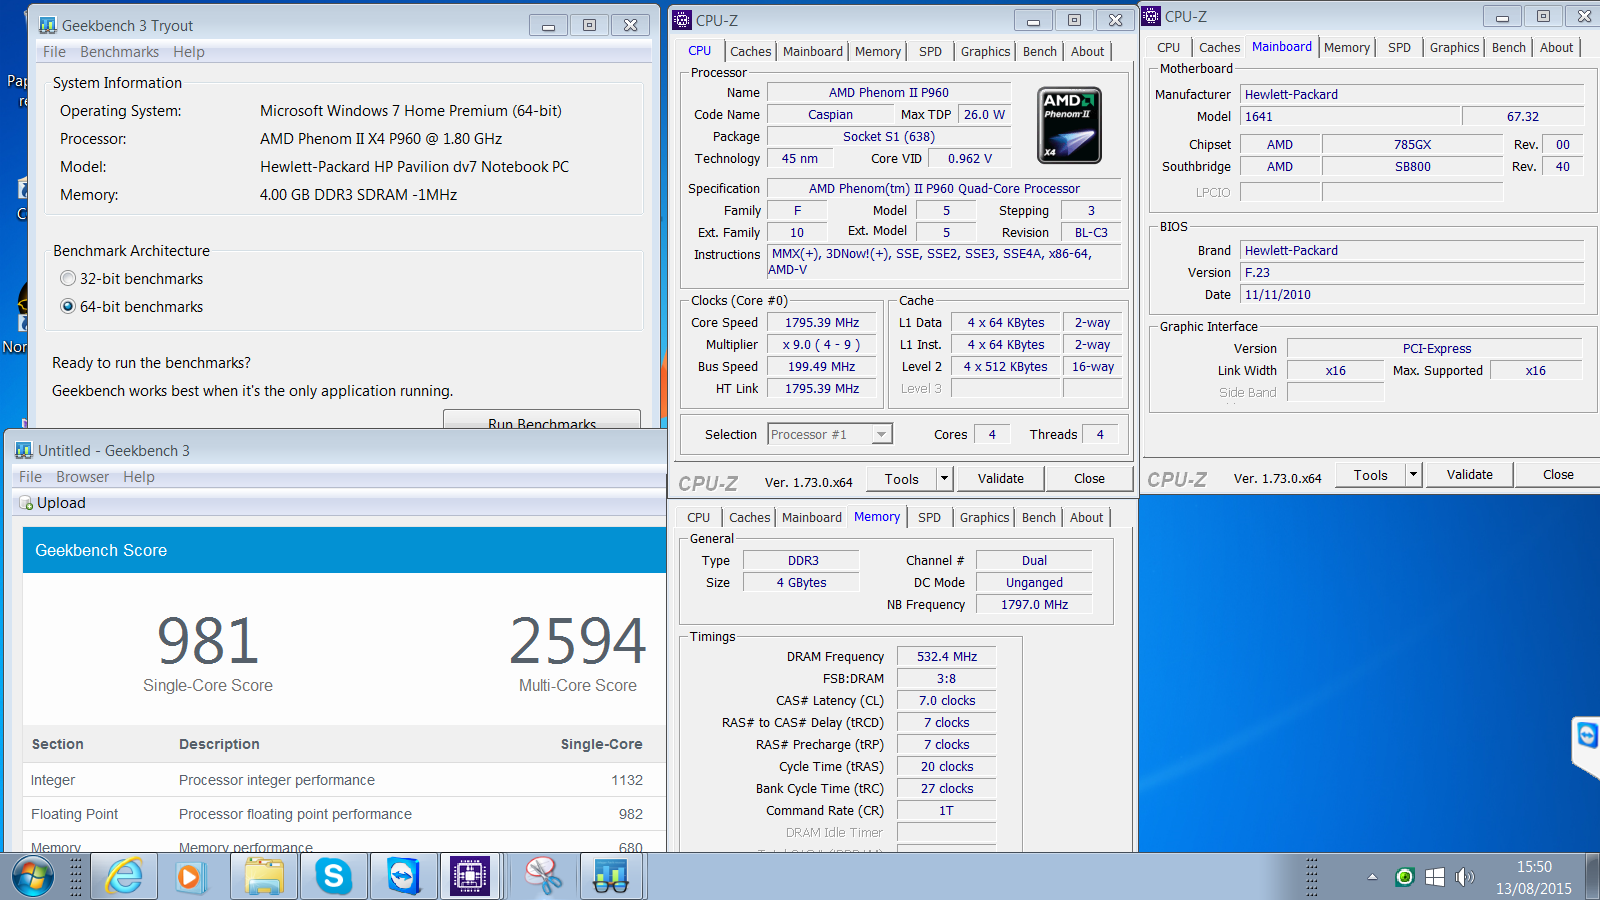Open the Benchmarks menu
1600x900 pixels.
pos(119,52)
